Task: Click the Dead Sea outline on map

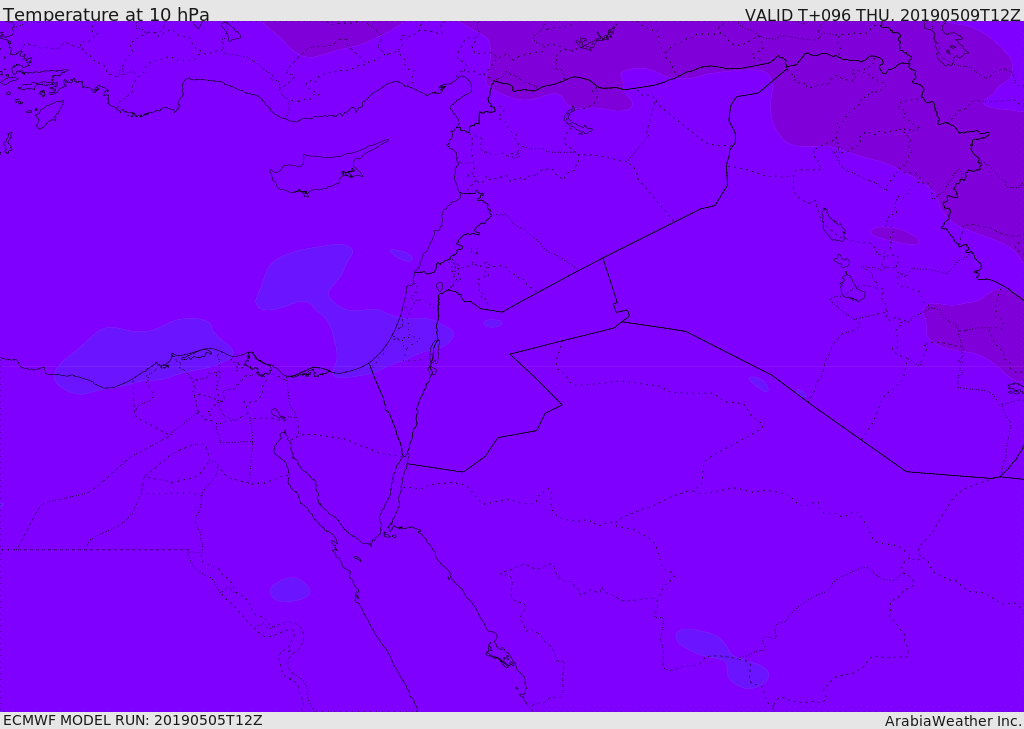Action: tap(433, 357)
